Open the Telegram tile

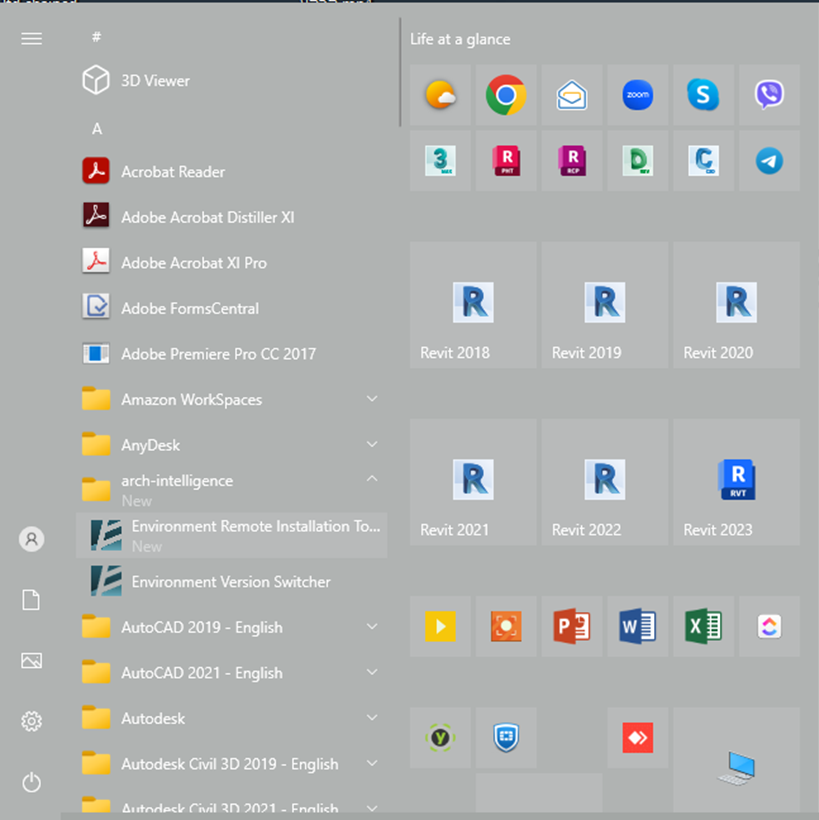point(769,161)
